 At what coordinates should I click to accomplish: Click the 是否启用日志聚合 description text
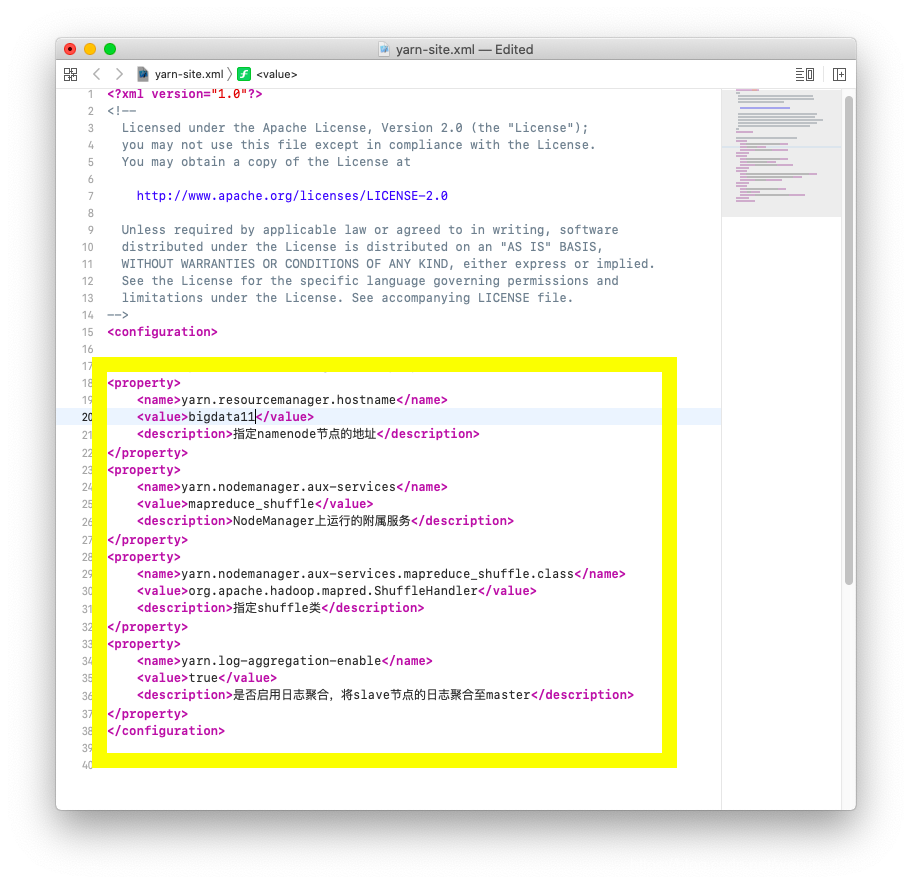click(x=382, y=695)
